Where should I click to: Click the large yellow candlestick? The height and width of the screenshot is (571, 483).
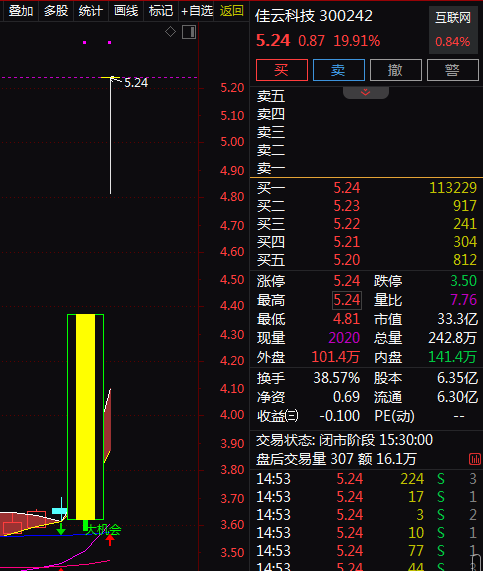point(86,417)
